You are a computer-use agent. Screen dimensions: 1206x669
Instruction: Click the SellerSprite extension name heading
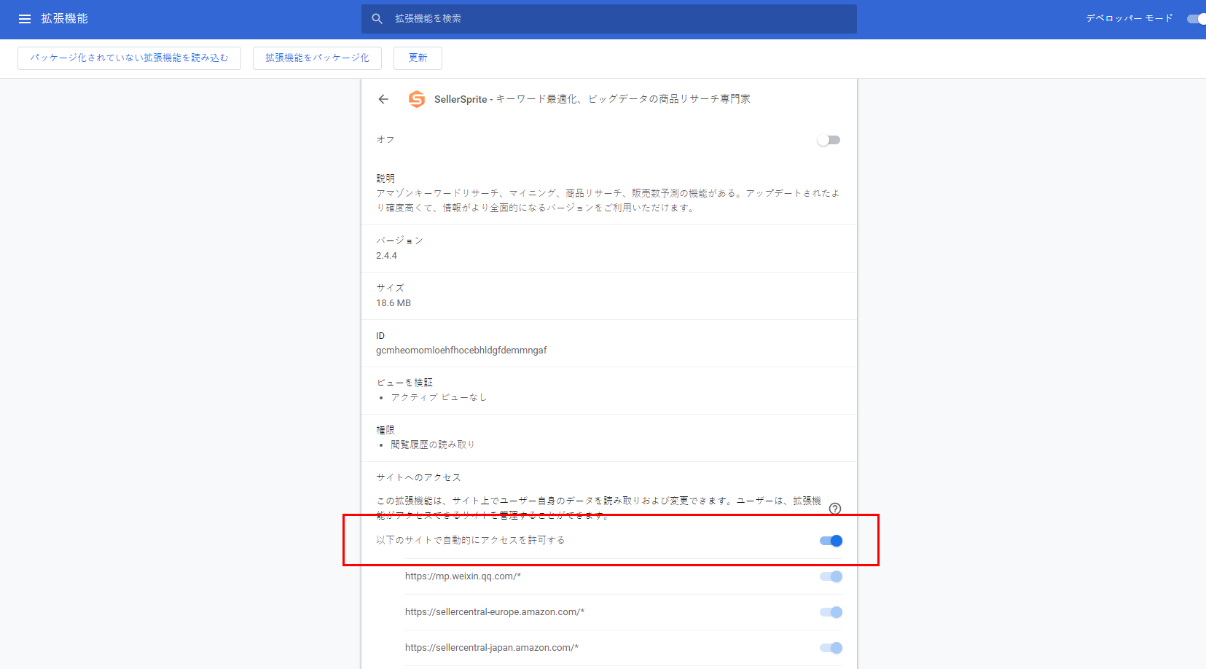[592, 99]
